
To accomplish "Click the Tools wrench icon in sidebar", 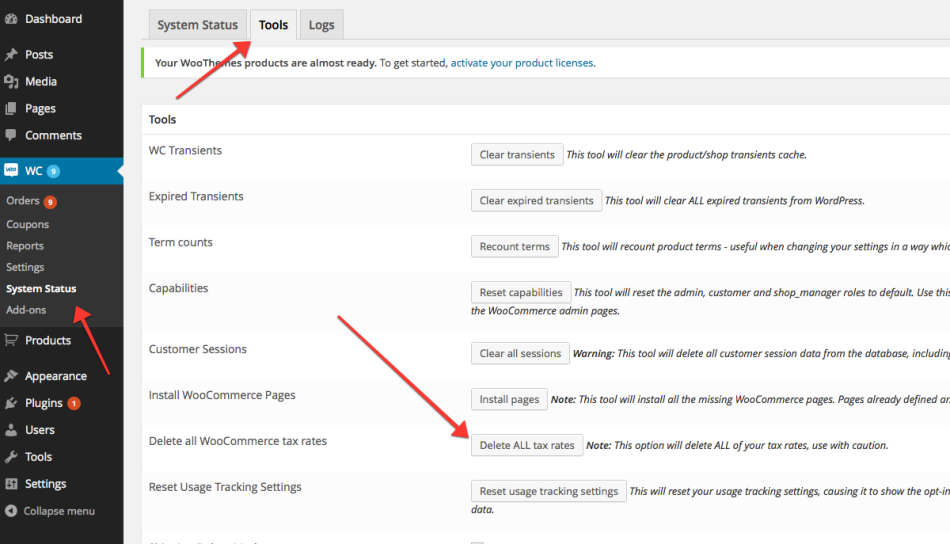I will (11, 457).
